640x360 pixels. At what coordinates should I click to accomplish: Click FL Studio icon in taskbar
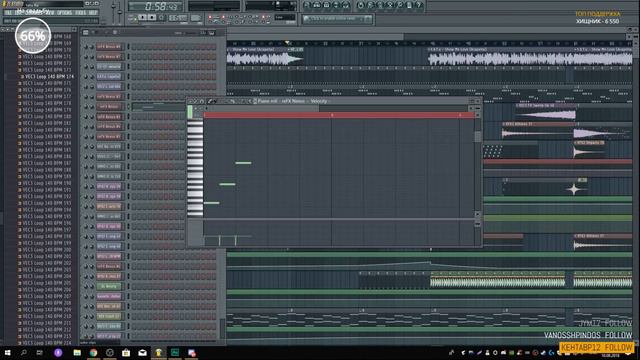[158, 353]
